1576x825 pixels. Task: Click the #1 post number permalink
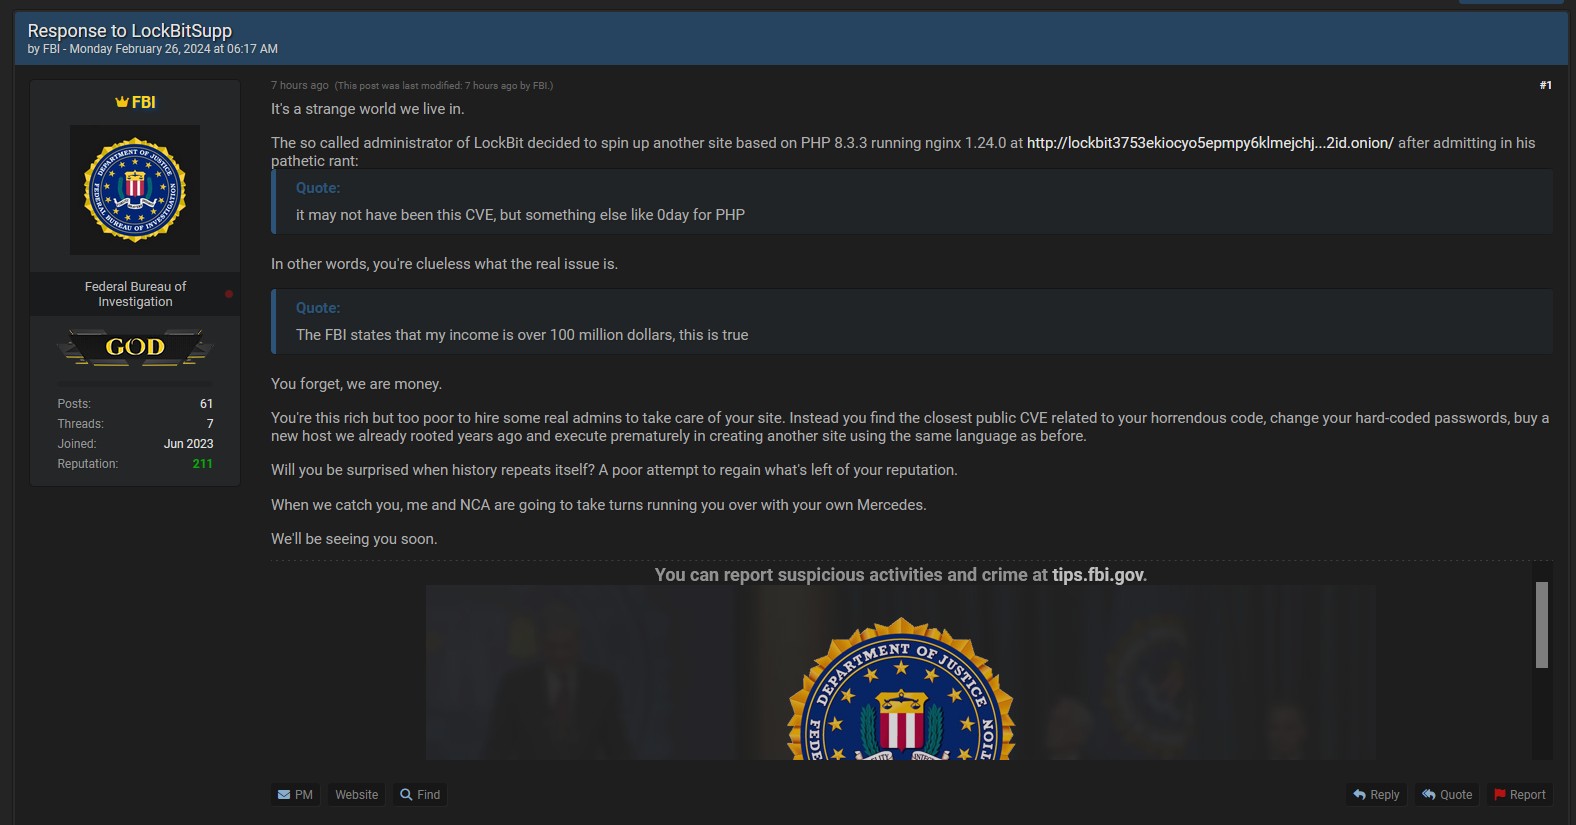(x=1545, y=86)
